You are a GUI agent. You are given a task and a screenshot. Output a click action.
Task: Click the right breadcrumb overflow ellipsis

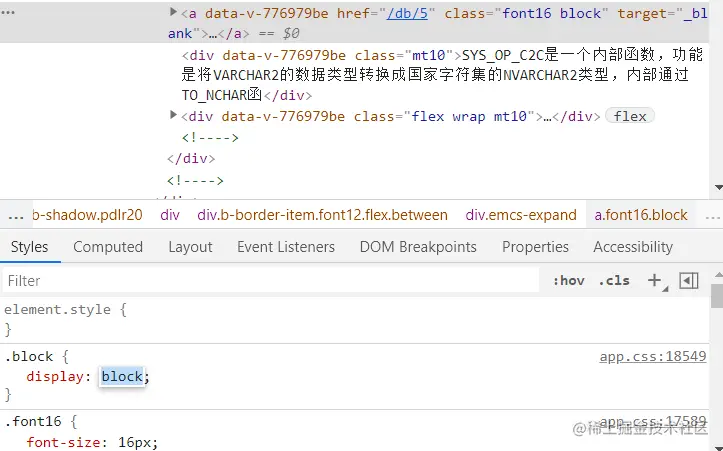tap(713, 216)
